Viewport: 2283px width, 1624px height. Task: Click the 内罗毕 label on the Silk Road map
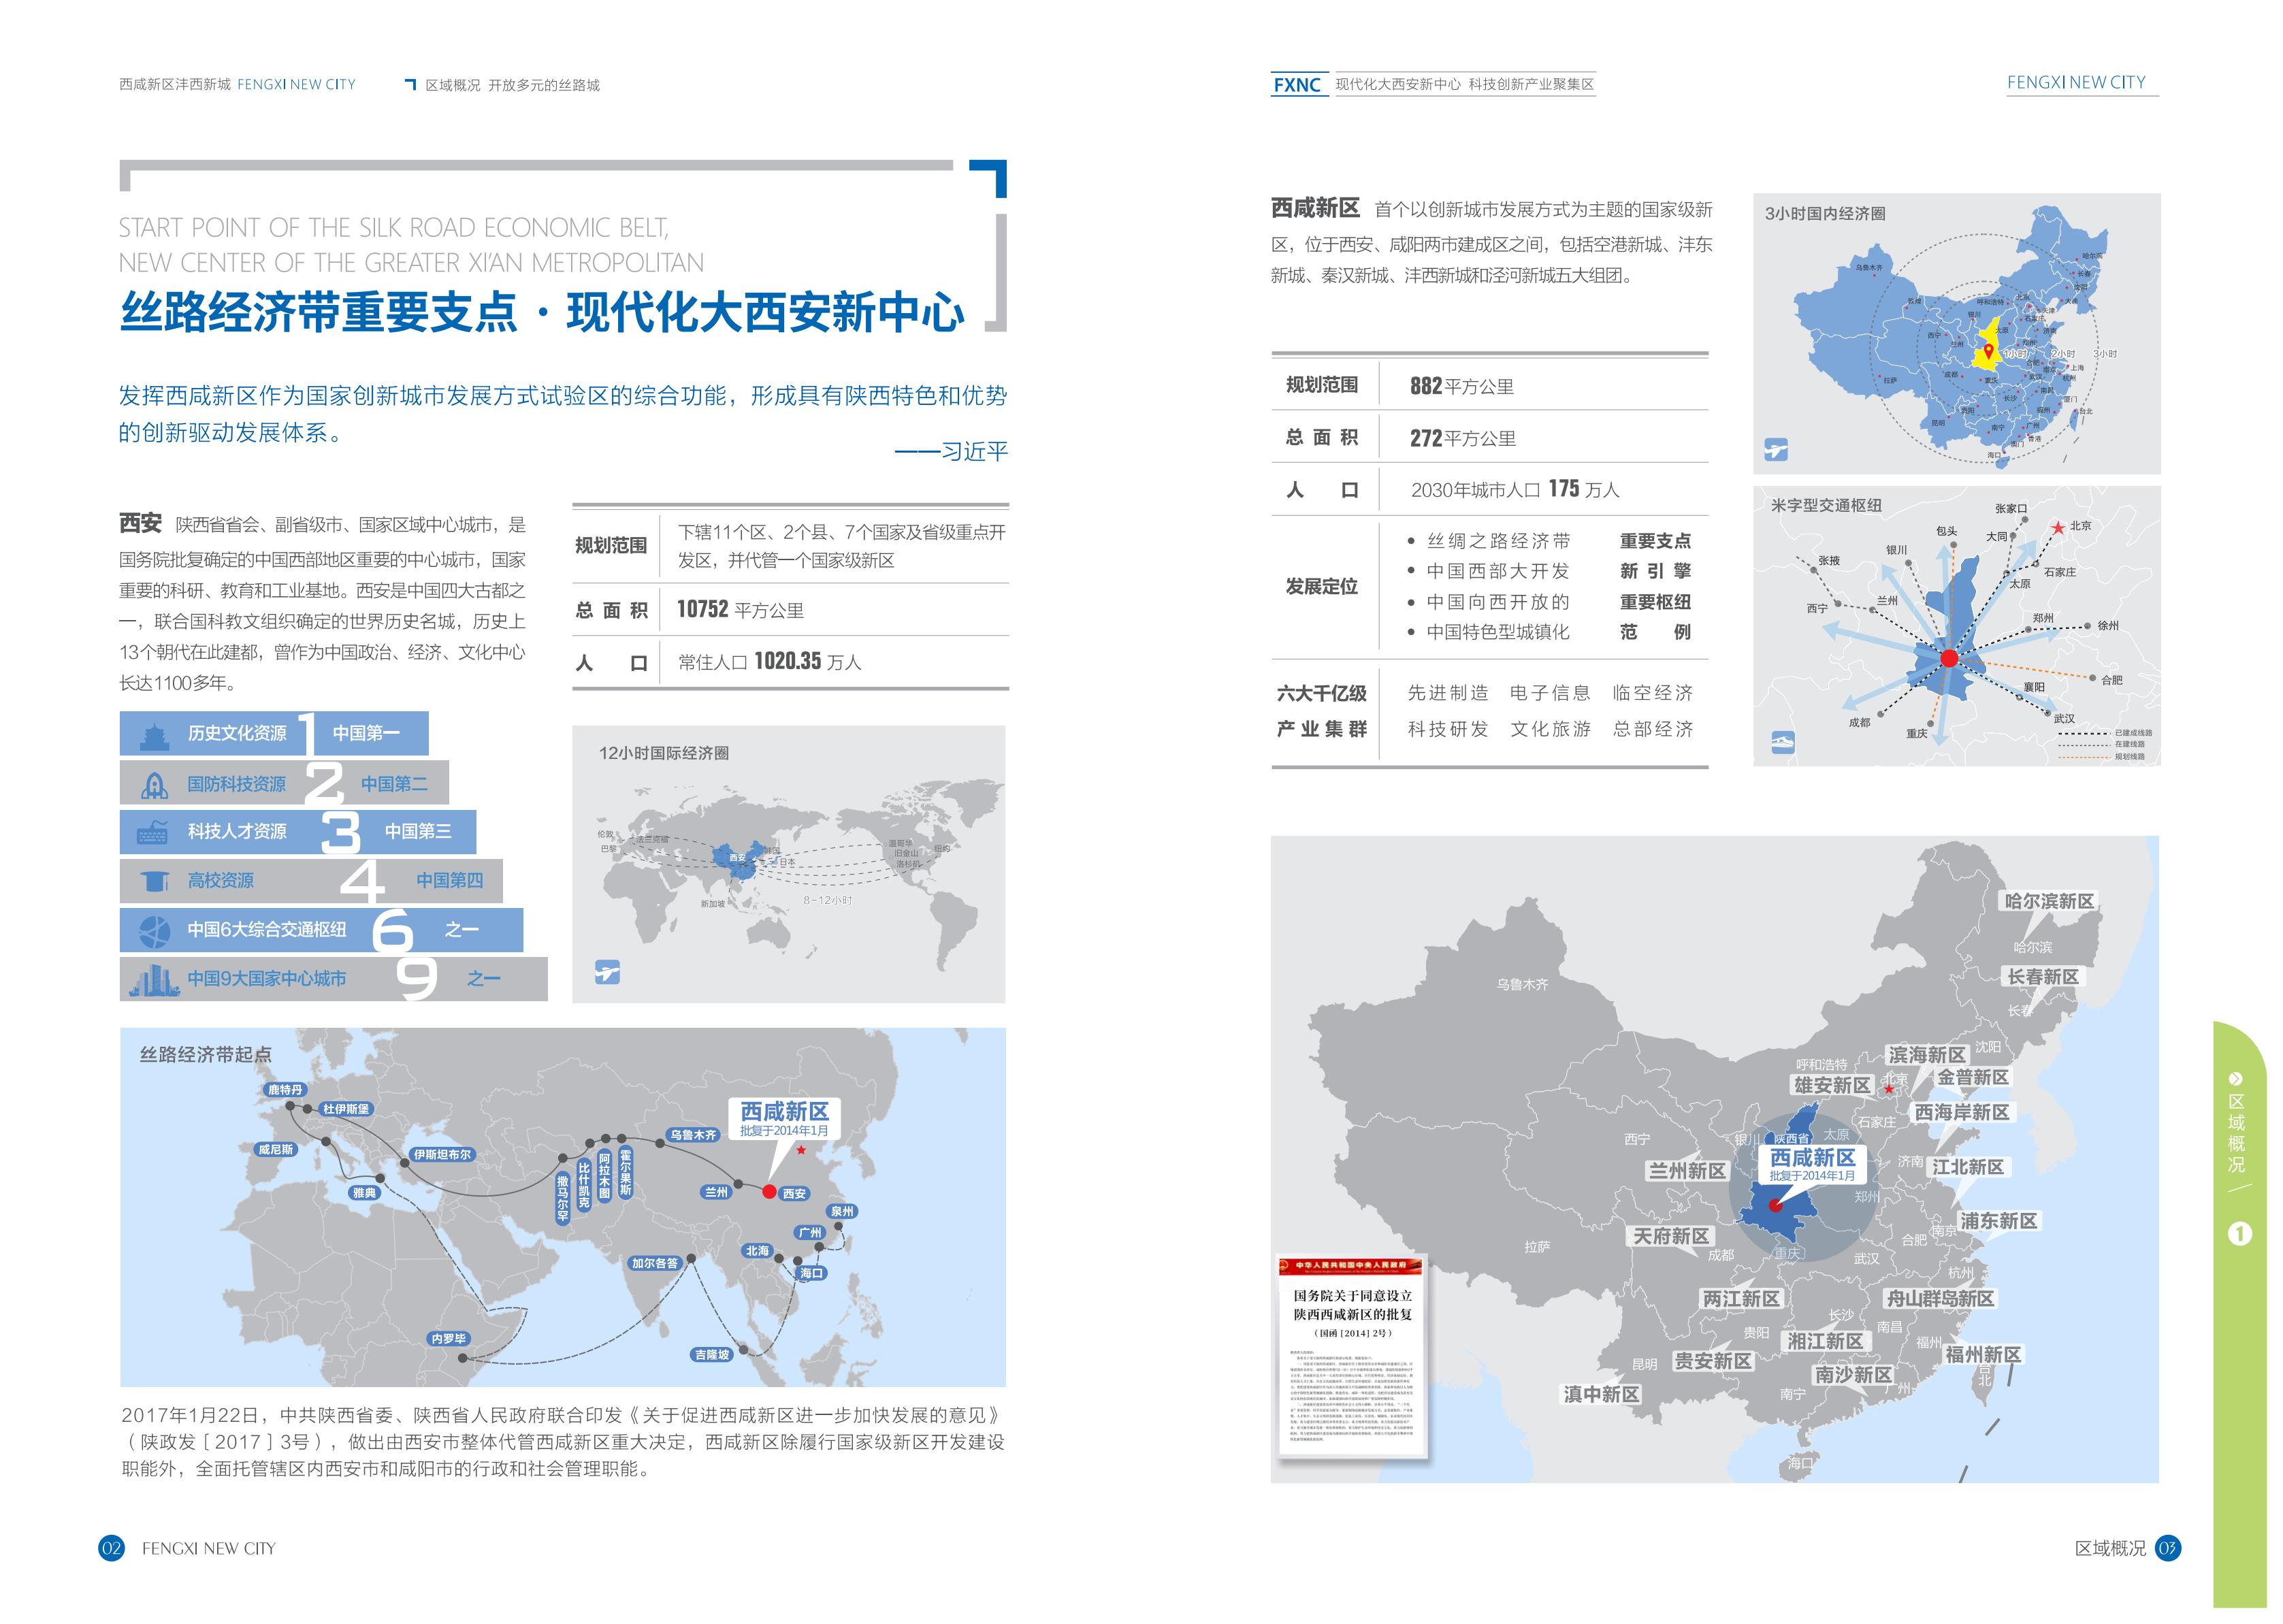448,1339
